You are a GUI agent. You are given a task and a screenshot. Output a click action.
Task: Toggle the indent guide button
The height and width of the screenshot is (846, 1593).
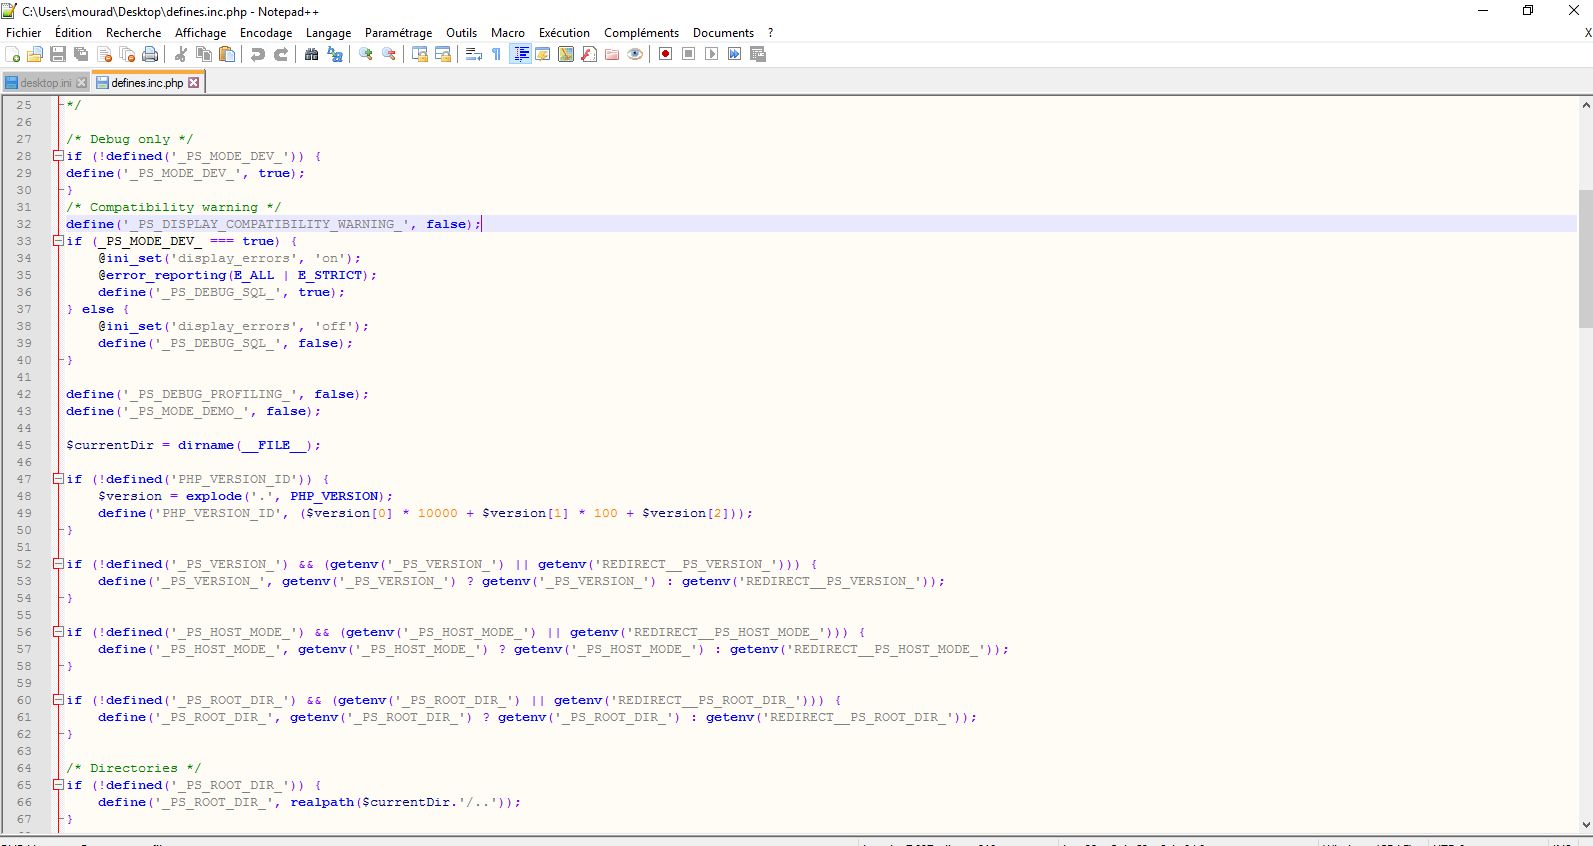pos(520,54)
